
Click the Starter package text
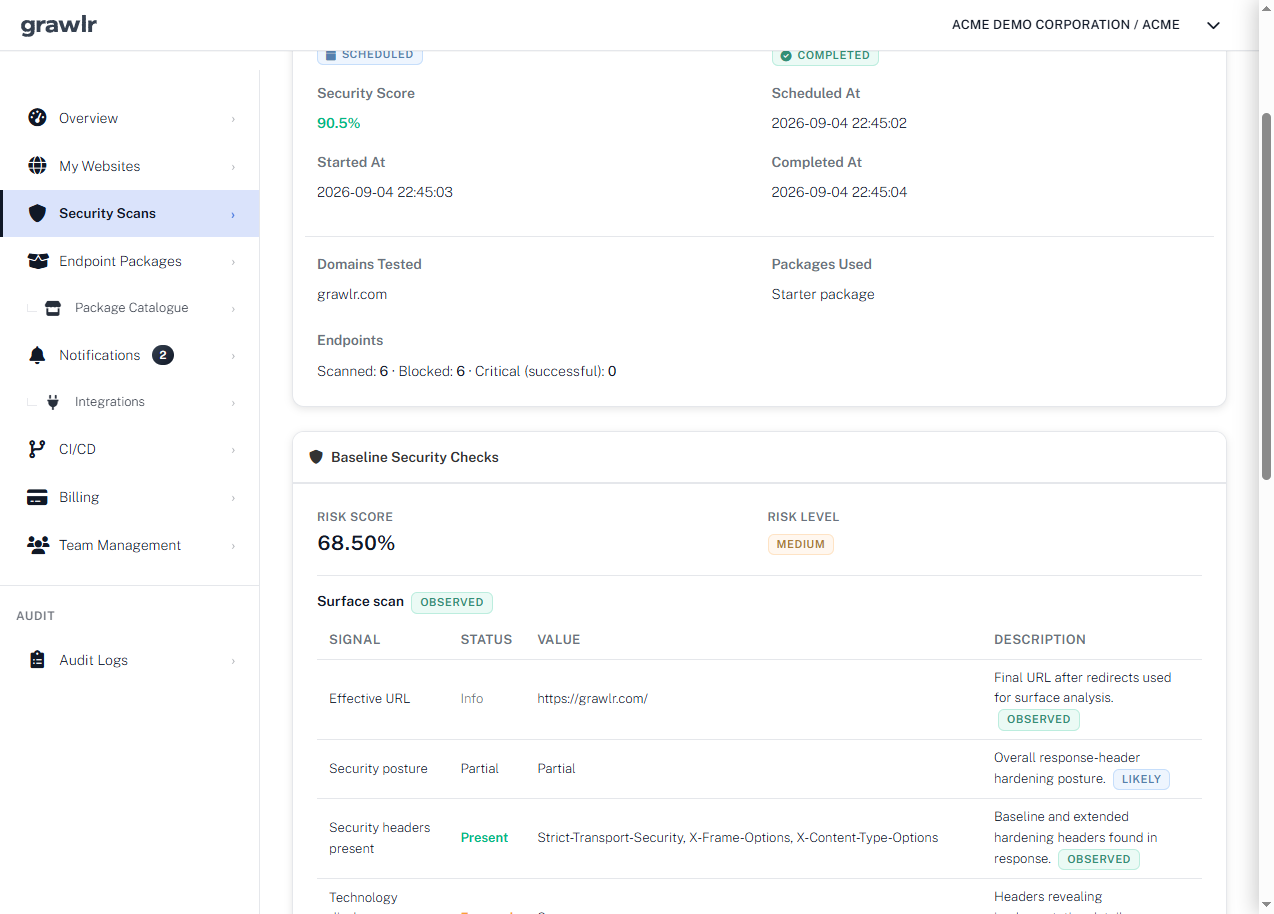823,294
